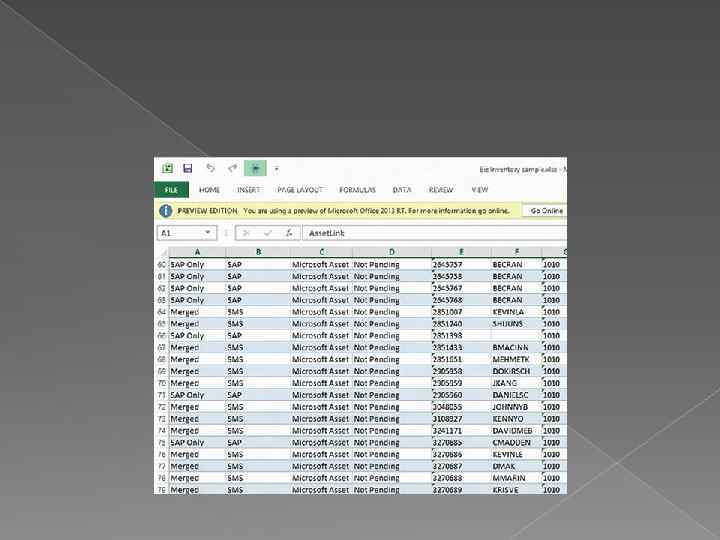Select row 60 header
The image size is (720, 540).
click(162, 264)
